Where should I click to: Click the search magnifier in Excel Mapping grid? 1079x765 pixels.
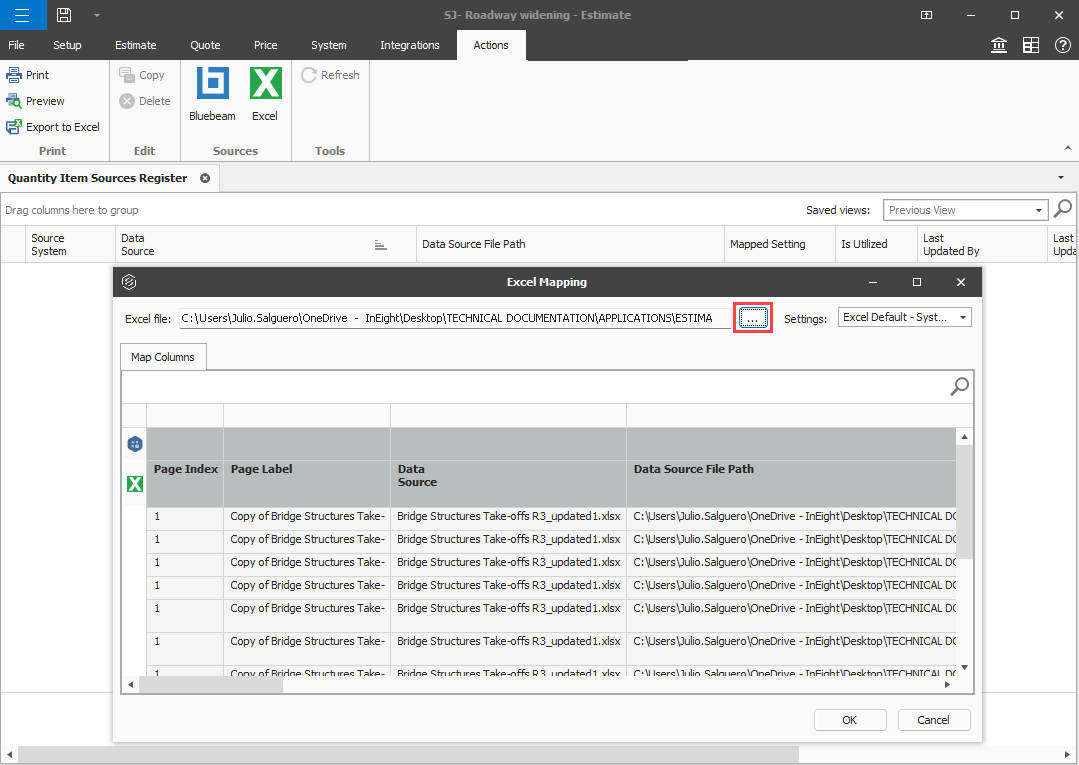tap(959, 387)
